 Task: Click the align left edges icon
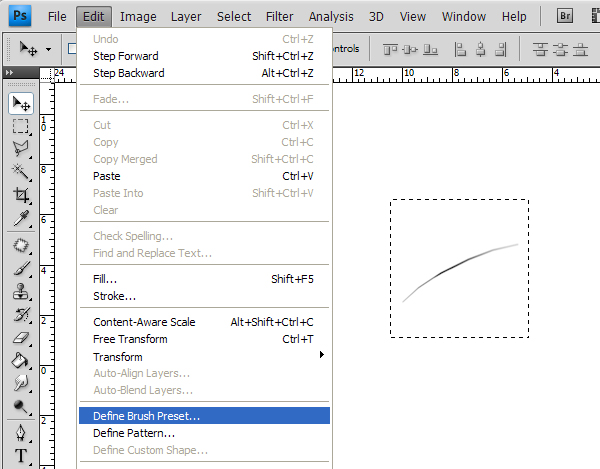coord(463,49)
